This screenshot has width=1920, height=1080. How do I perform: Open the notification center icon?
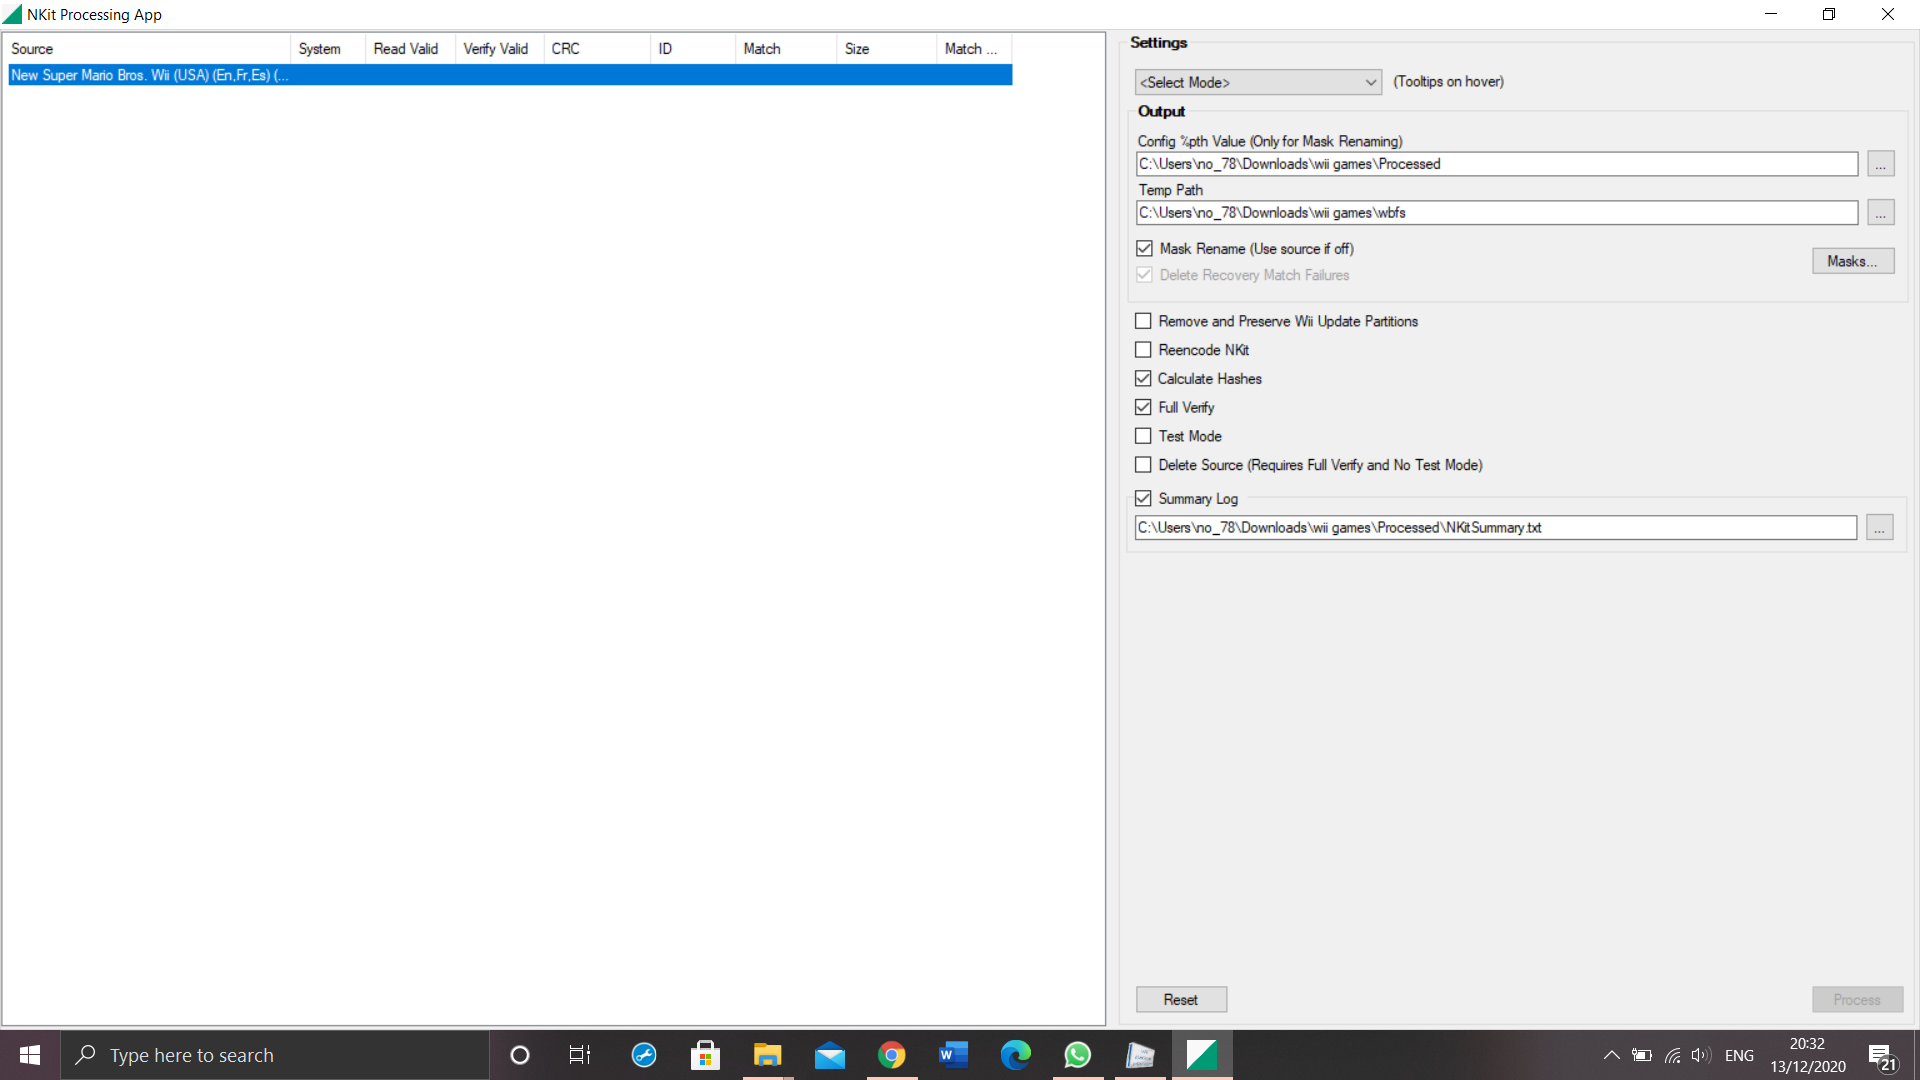pos(1883,1056)
